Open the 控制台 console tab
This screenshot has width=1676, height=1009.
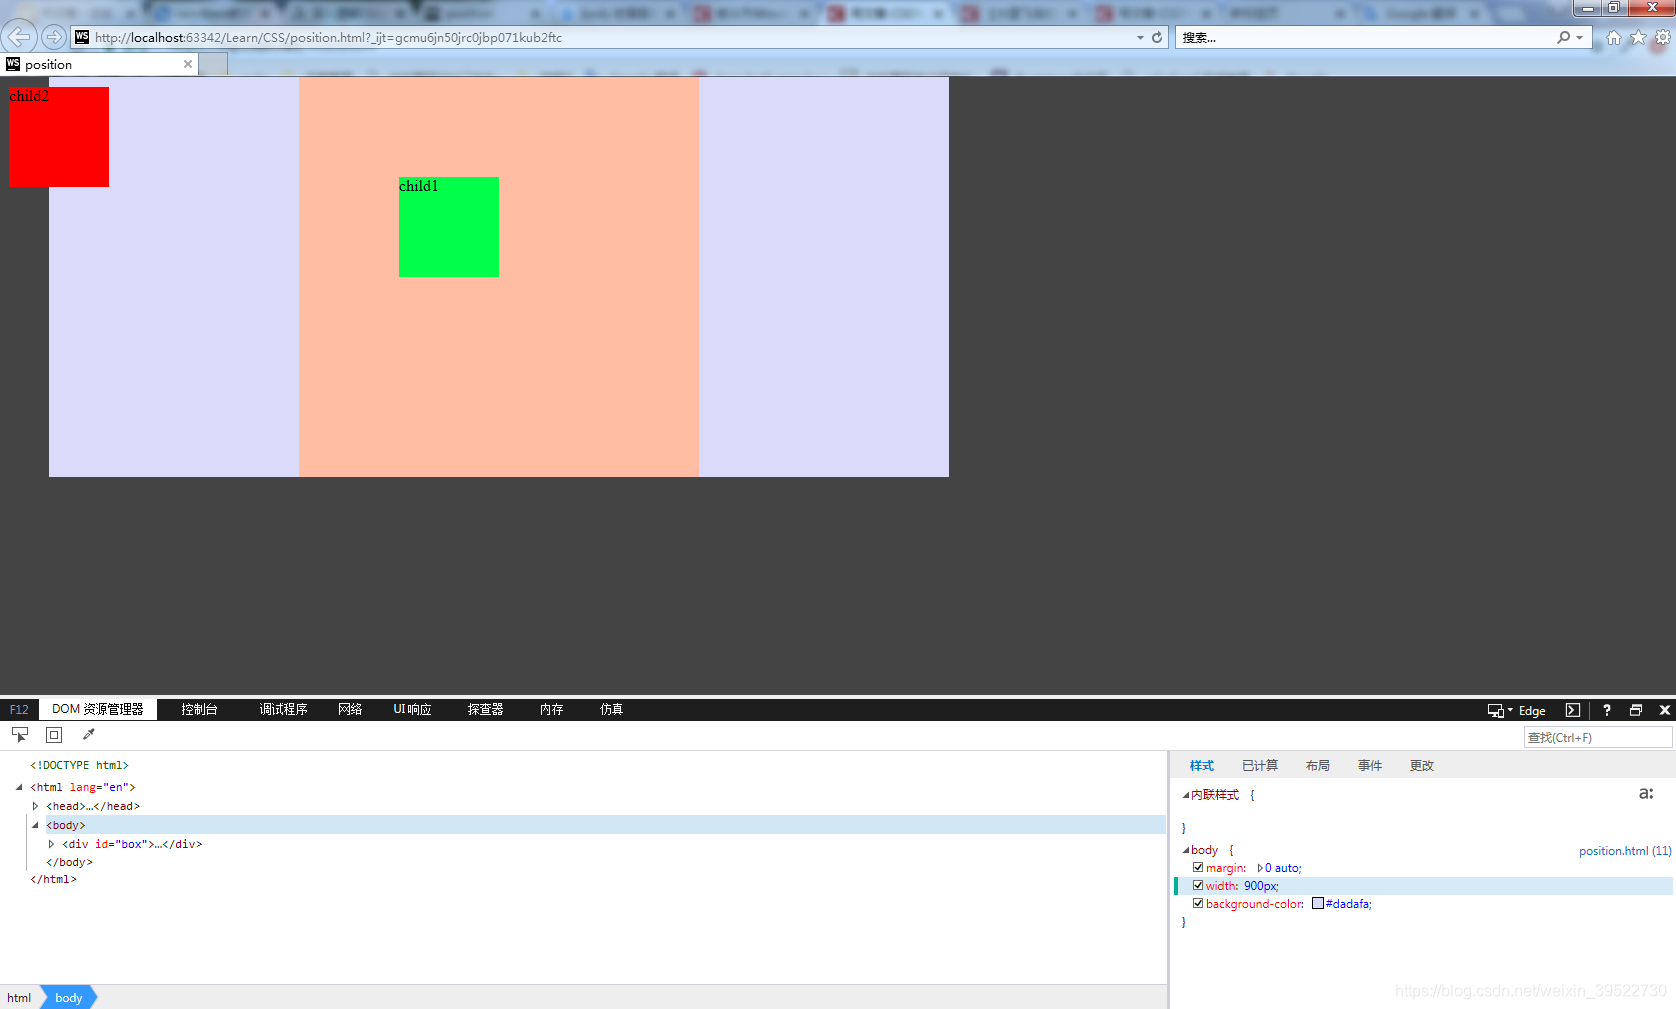click(199, 709)
